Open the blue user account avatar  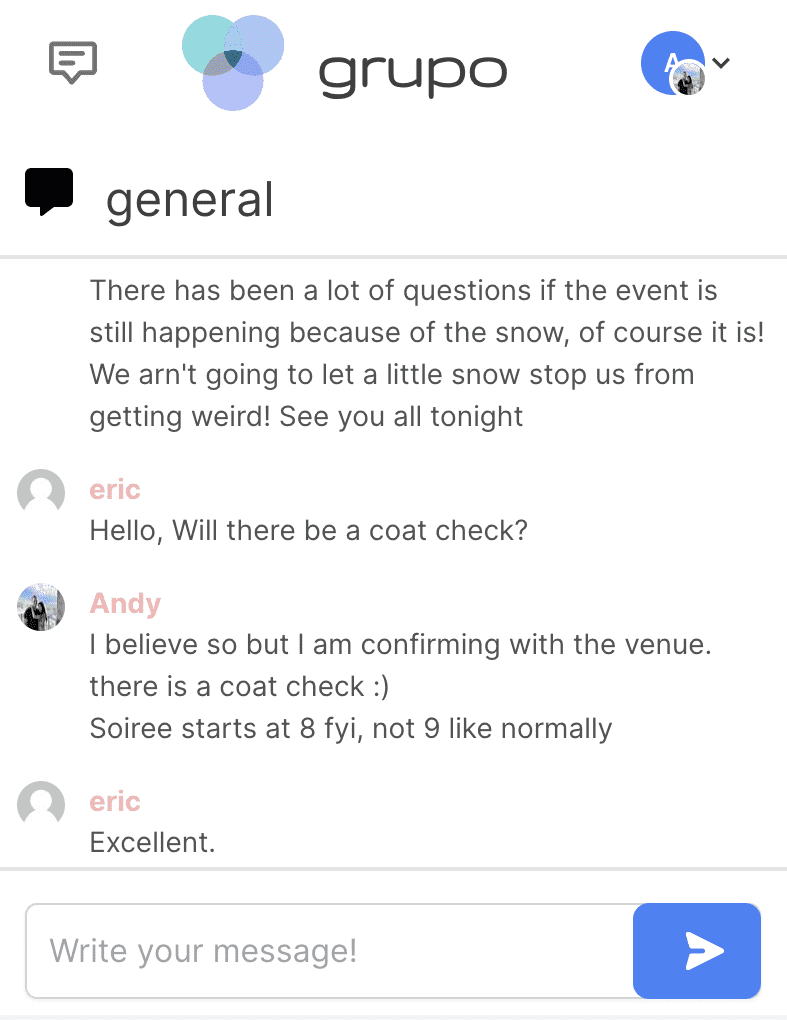click(671, 63)
